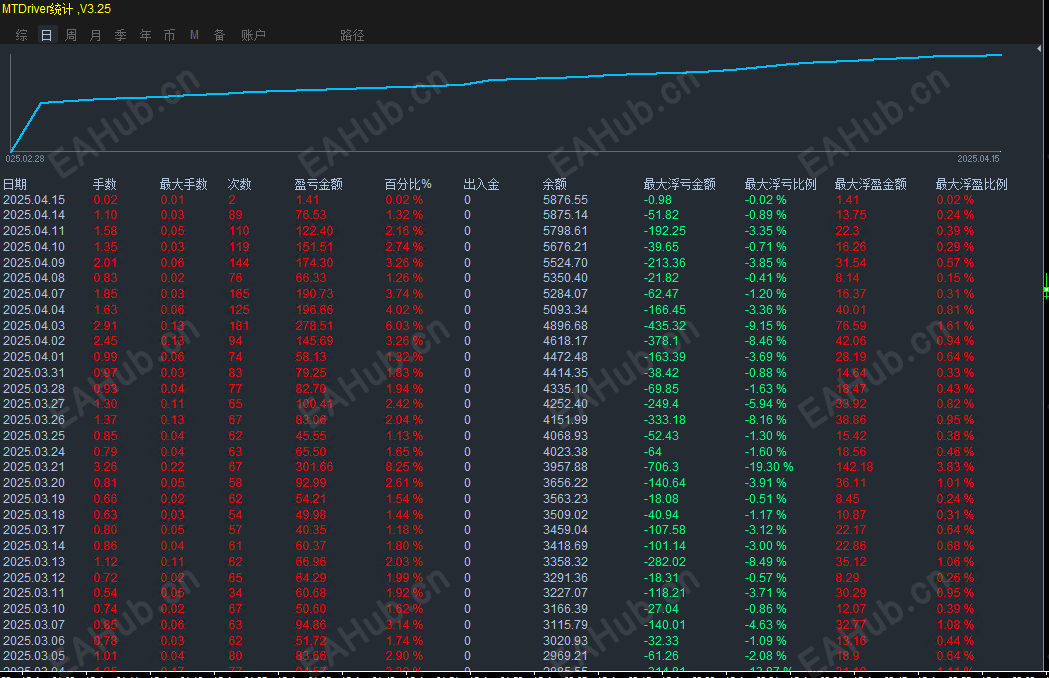The image size is (1049, 678).
Task: Click max floating loss ratio -19.30 %
Action: pyautogui.click(x=769, y=467)
